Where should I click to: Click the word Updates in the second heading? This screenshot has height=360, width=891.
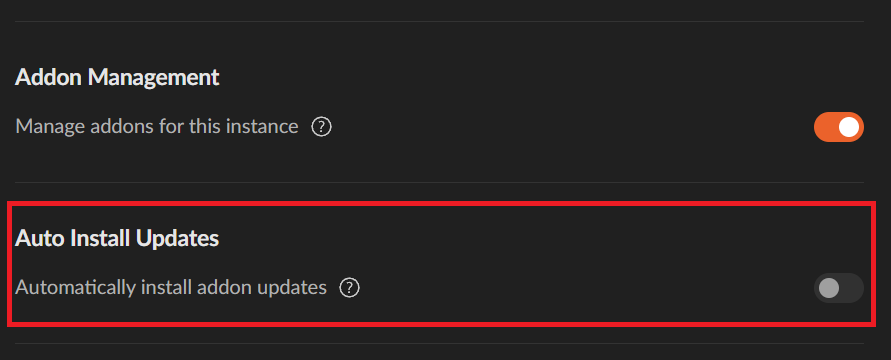tap(177, 239)
